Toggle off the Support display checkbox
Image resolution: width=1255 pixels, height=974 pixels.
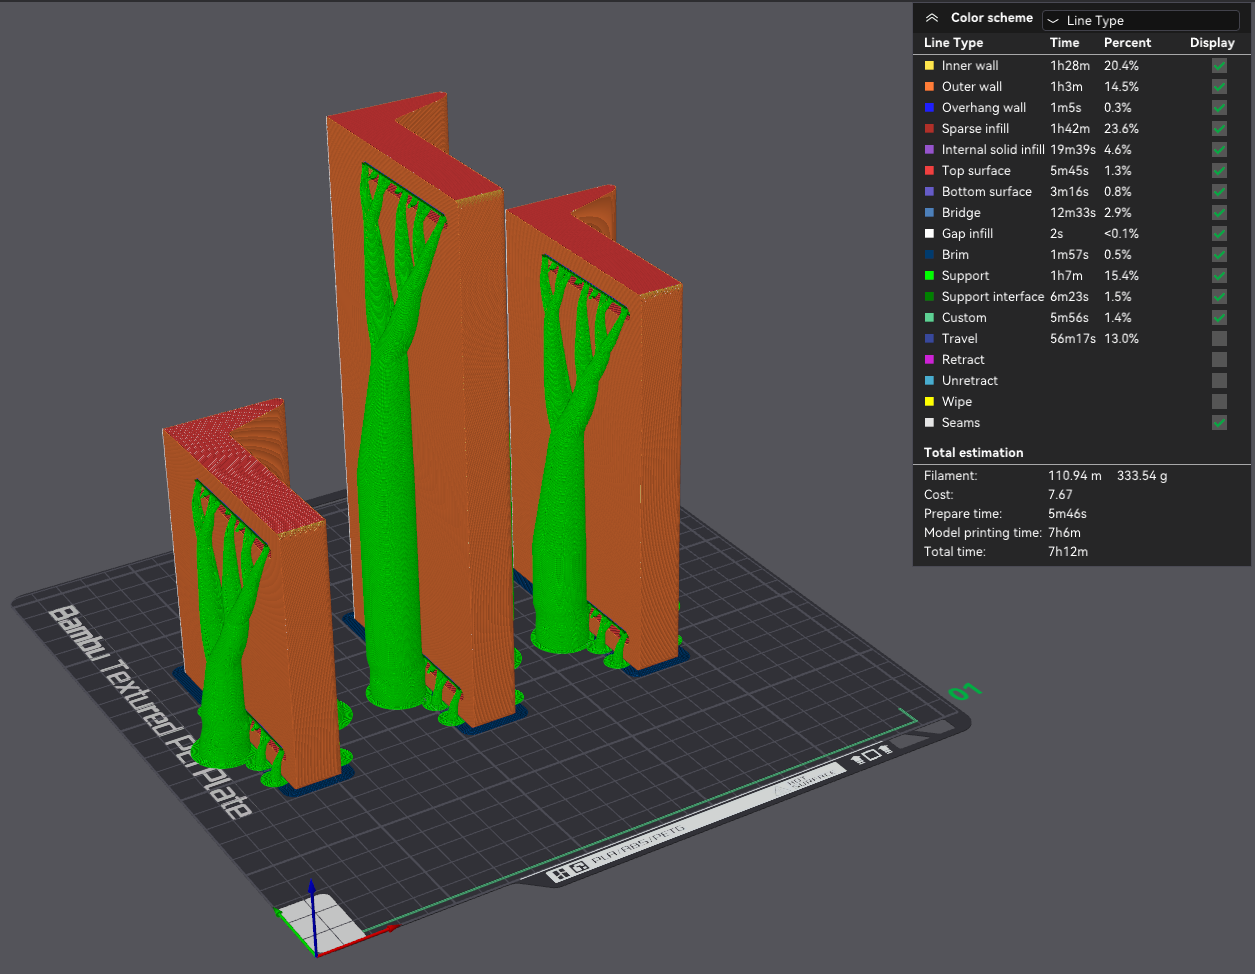click(x=1219, y=276)
